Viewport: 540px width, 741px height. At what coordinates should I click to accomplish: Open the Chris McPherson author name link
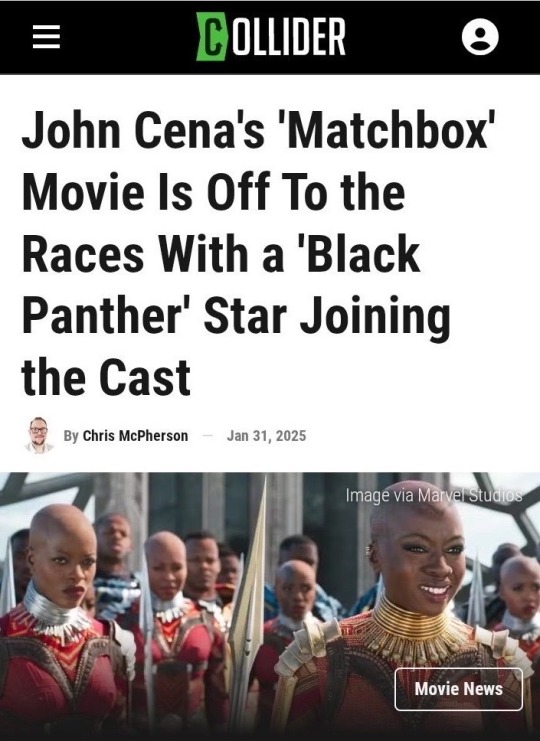135,435
